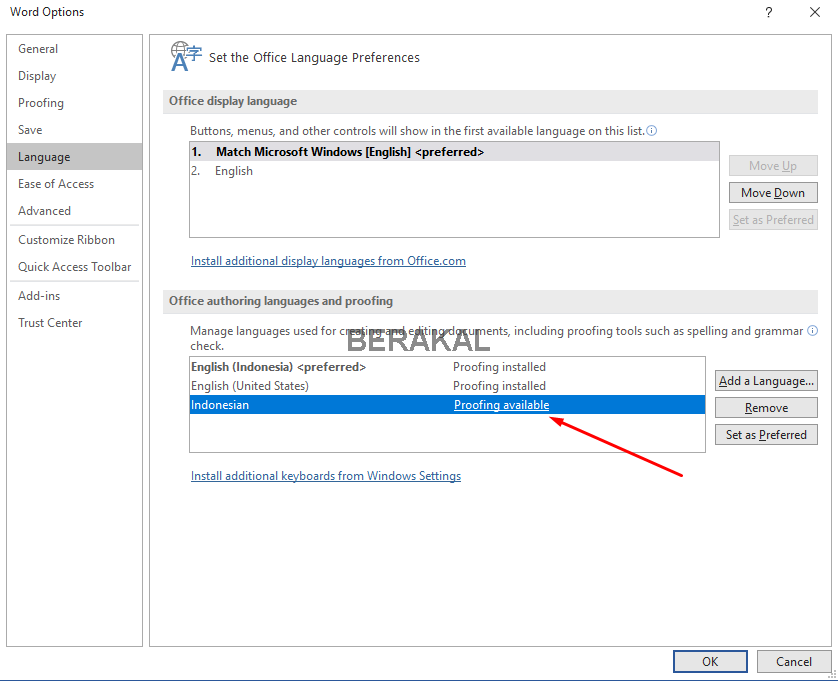Open the Add-ins category
This screenshot has width=838, height=681.
tap(74, 296)
